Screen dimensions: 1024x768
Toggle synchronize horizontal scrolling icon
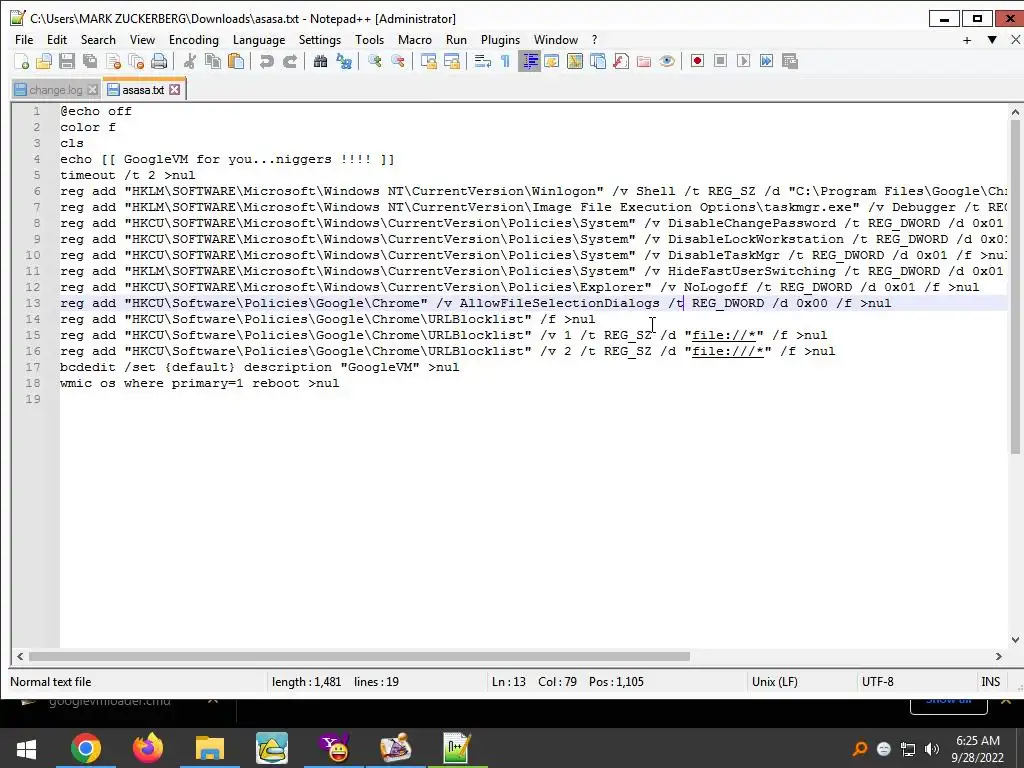[x=451, y=61]
